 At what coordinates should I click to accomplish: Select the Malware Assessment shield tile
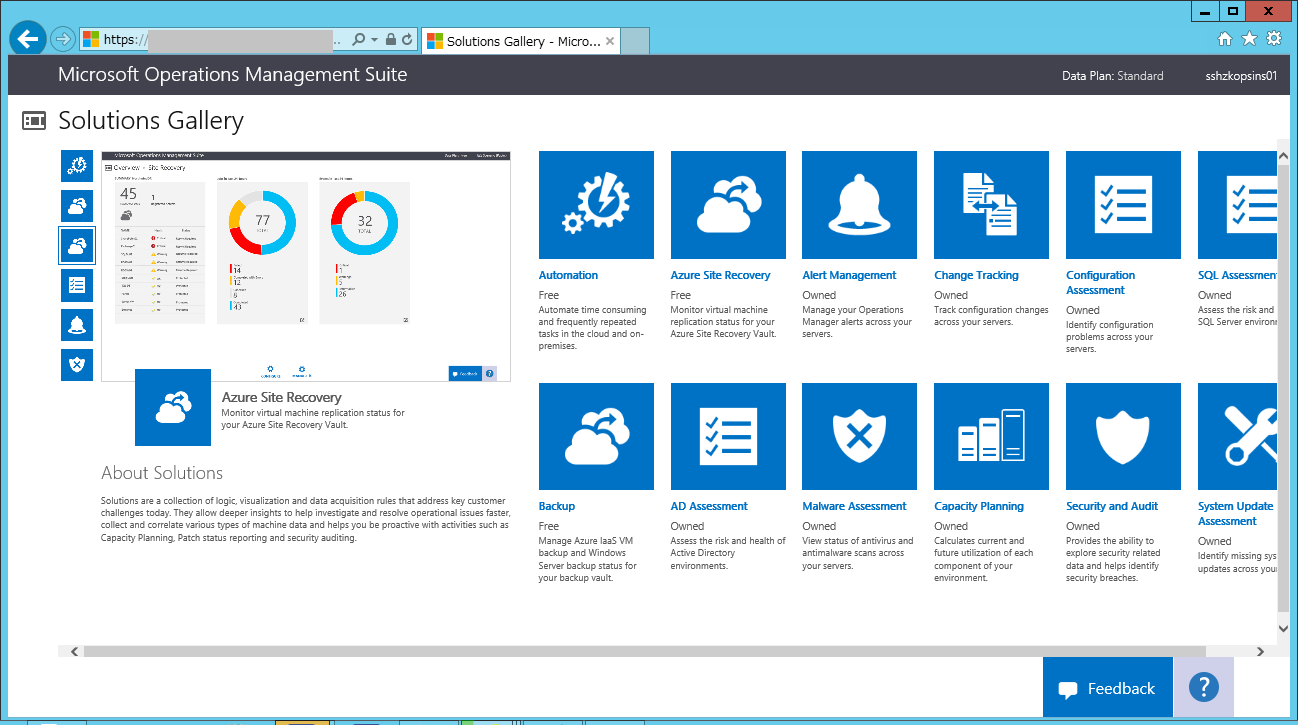click(859, 436)
